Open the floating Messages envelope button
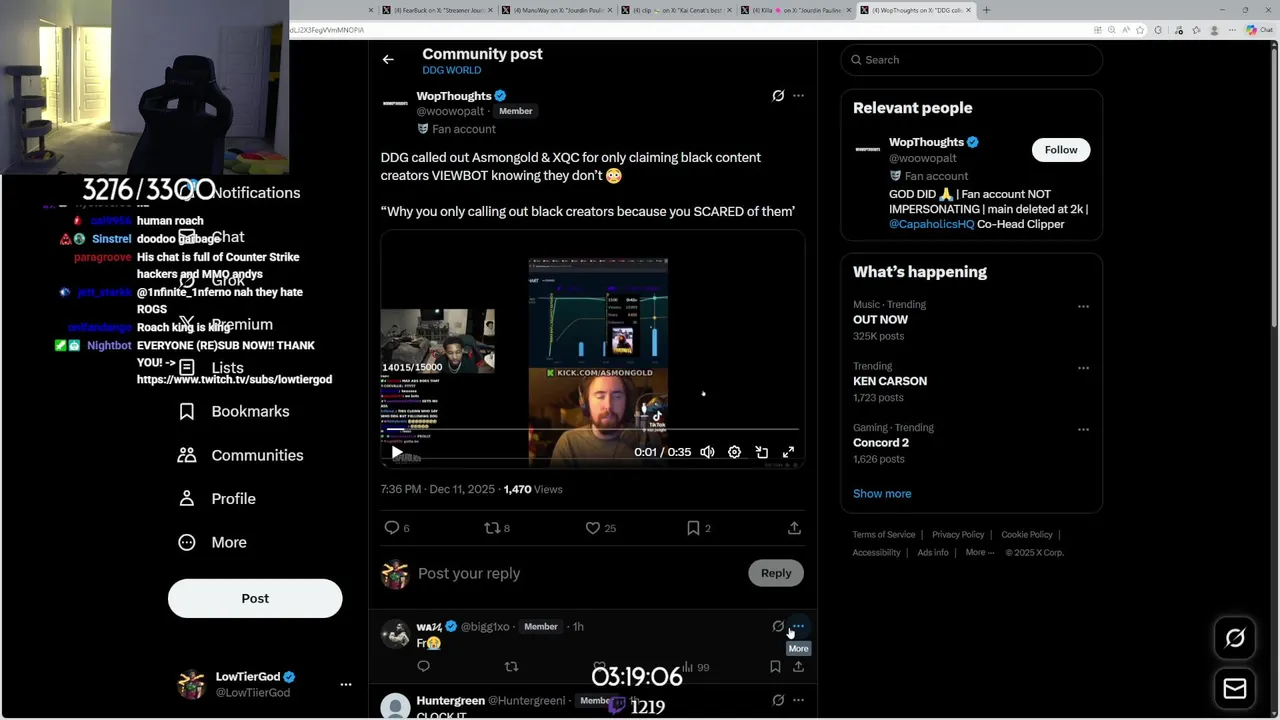 click(1235, 689)
